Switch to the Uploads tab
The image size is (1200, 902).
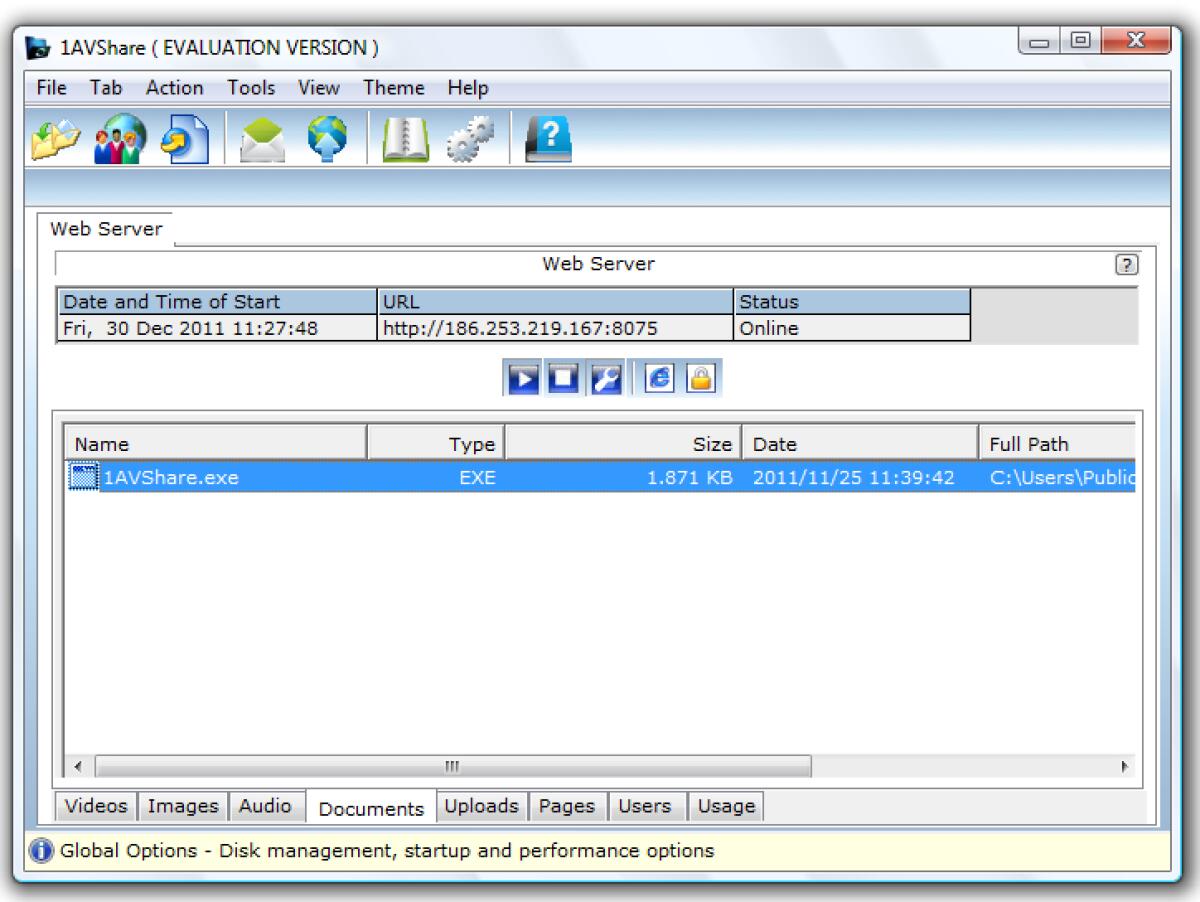[482, 806]
